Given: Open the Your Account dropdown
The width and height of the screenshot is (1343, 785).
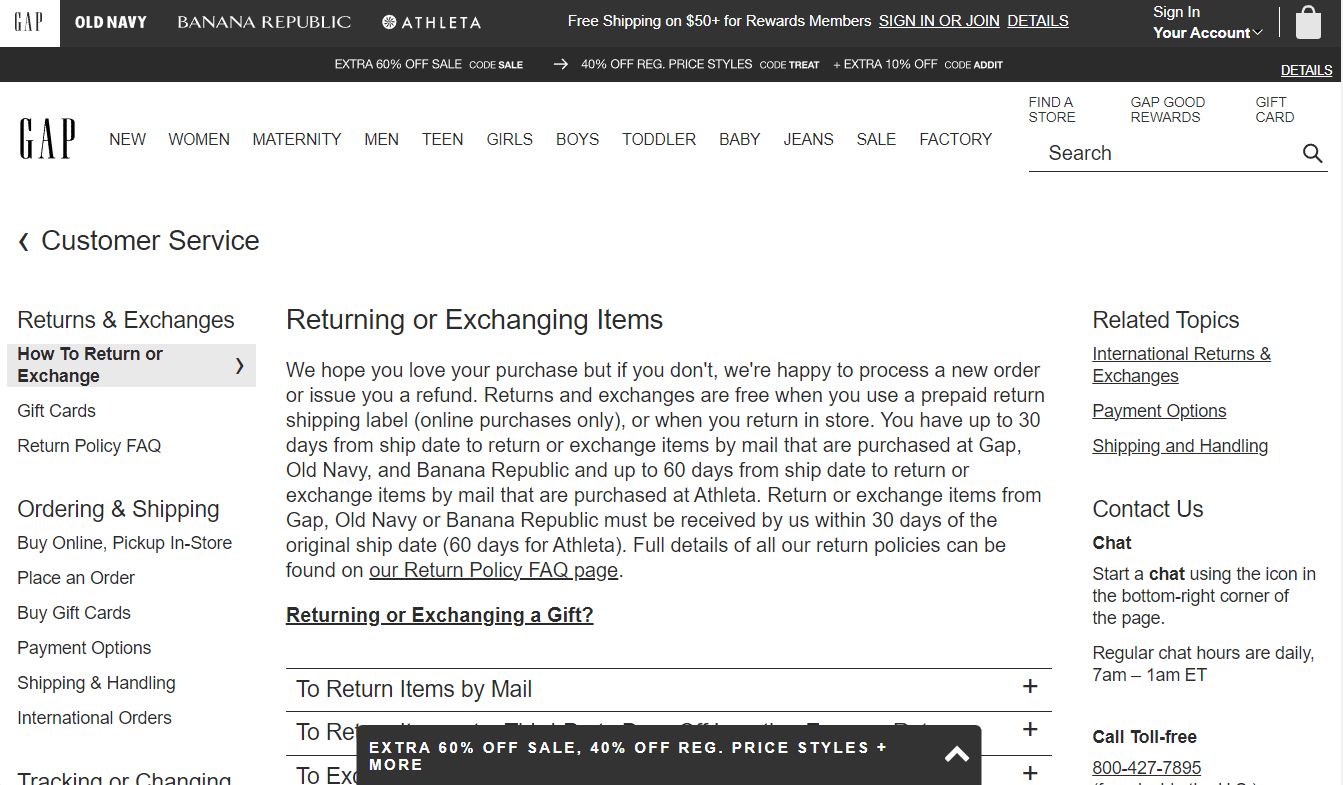Looking at the screenshot, I should tap(1207, 33).
